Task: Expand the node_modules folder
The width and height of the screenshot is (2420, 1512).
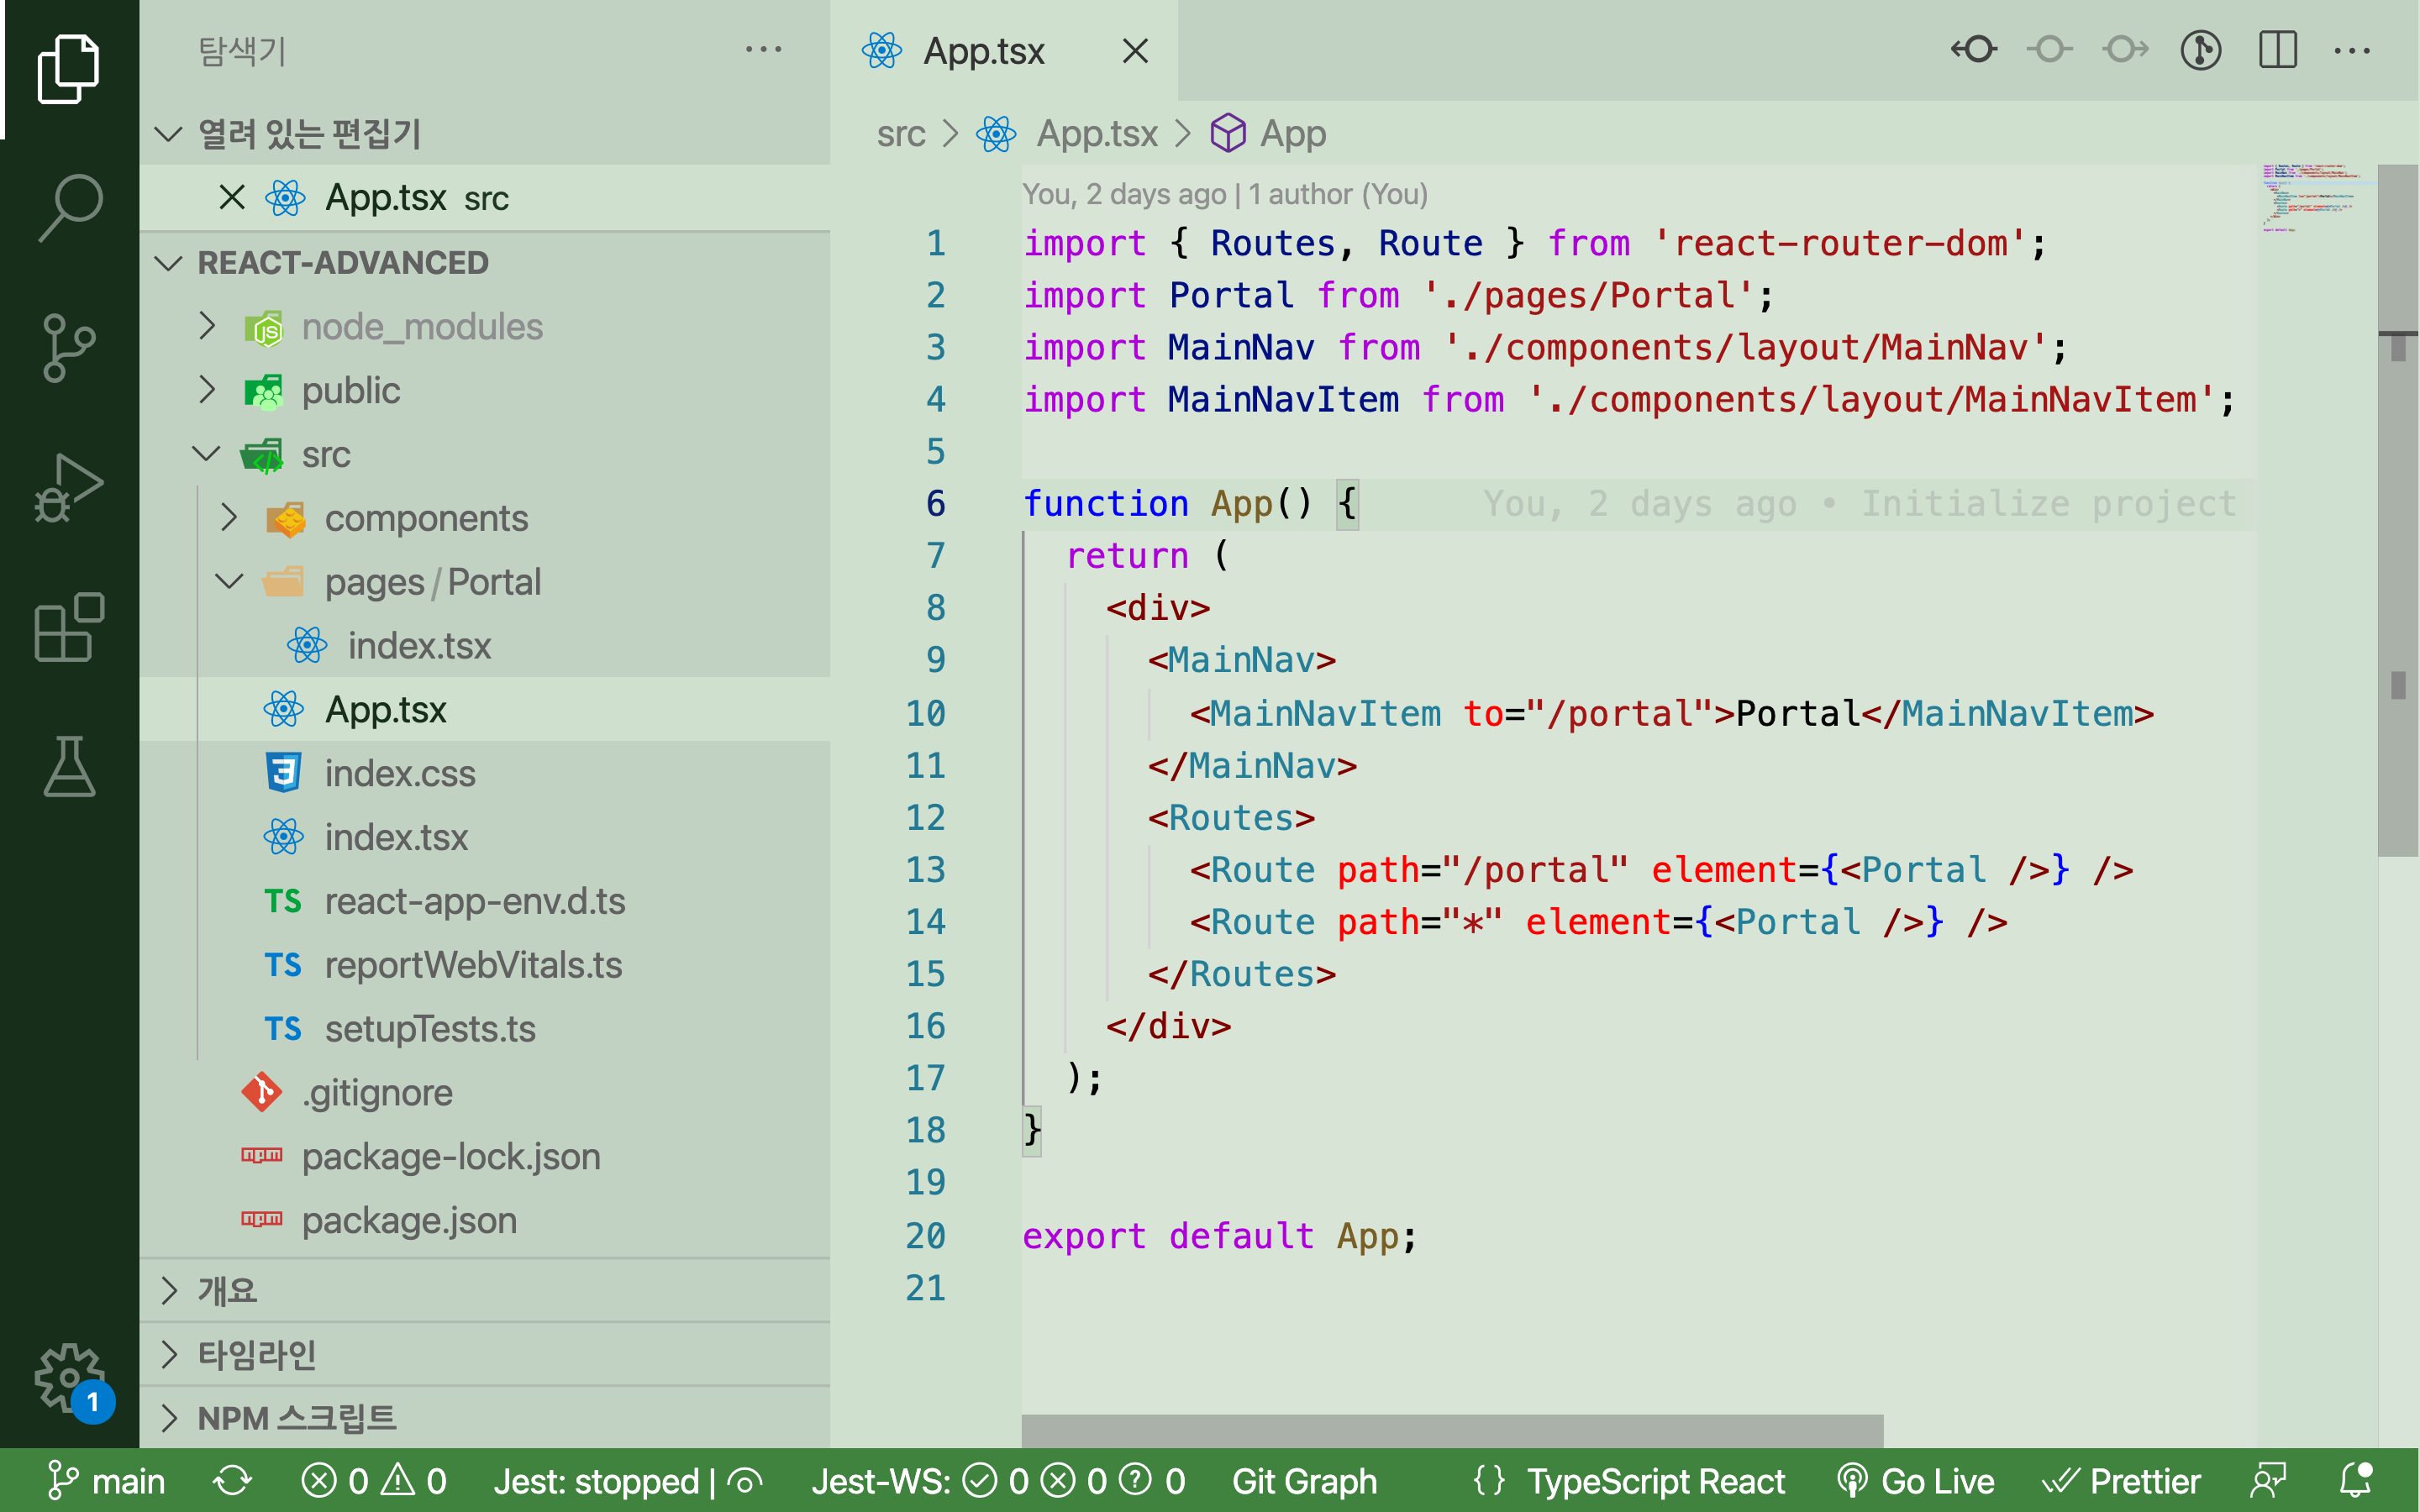Action: [421, 327]
